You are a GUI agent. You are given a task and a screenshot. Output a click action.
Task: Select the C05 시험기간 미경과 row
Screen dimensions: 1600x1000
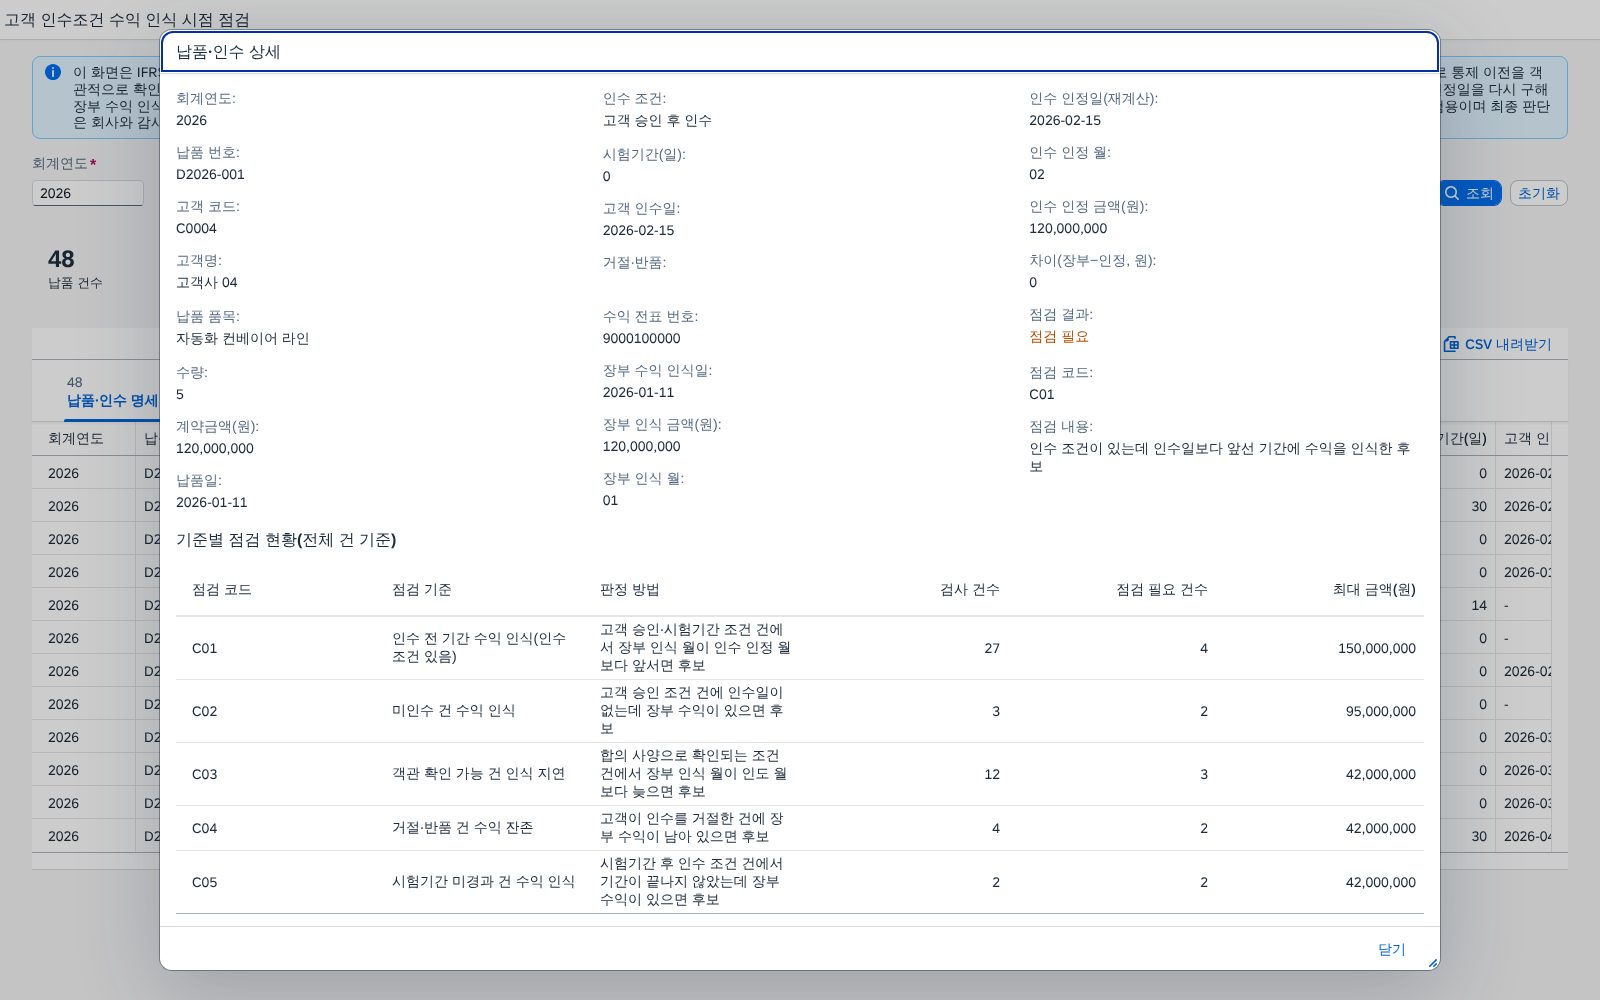(x=800, y=882)
